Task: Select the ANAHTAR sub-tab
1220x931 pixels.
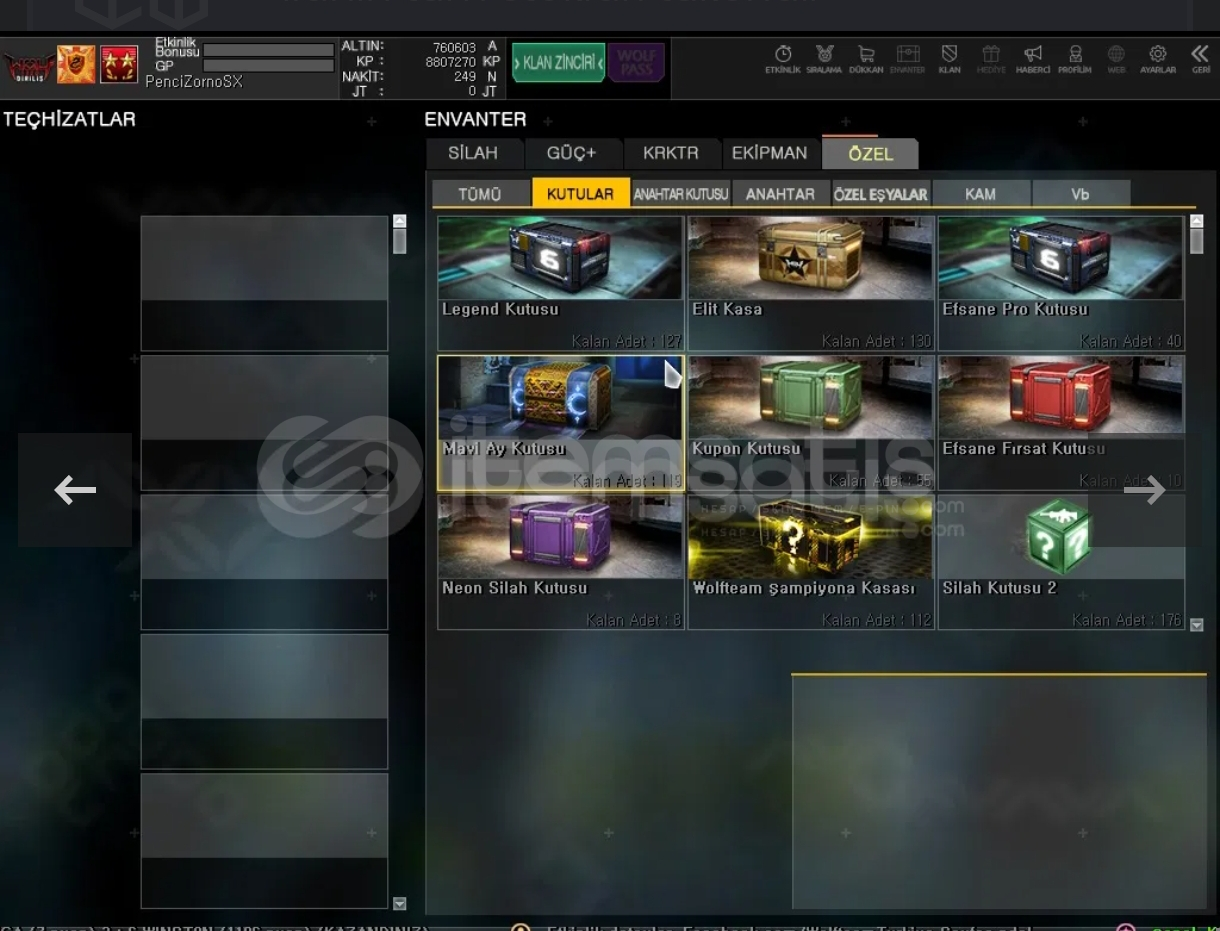Action: pos(780,194)
